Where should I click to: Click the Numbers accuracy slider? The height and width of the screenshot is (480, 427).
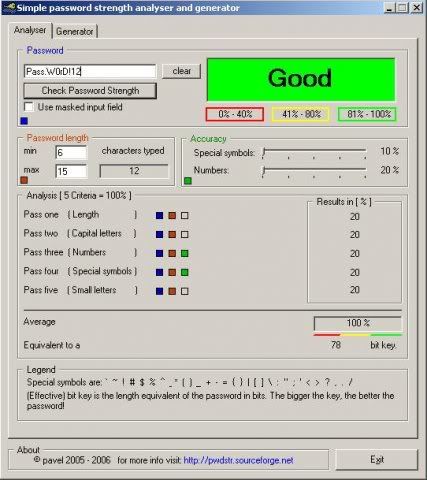[314, 171]
